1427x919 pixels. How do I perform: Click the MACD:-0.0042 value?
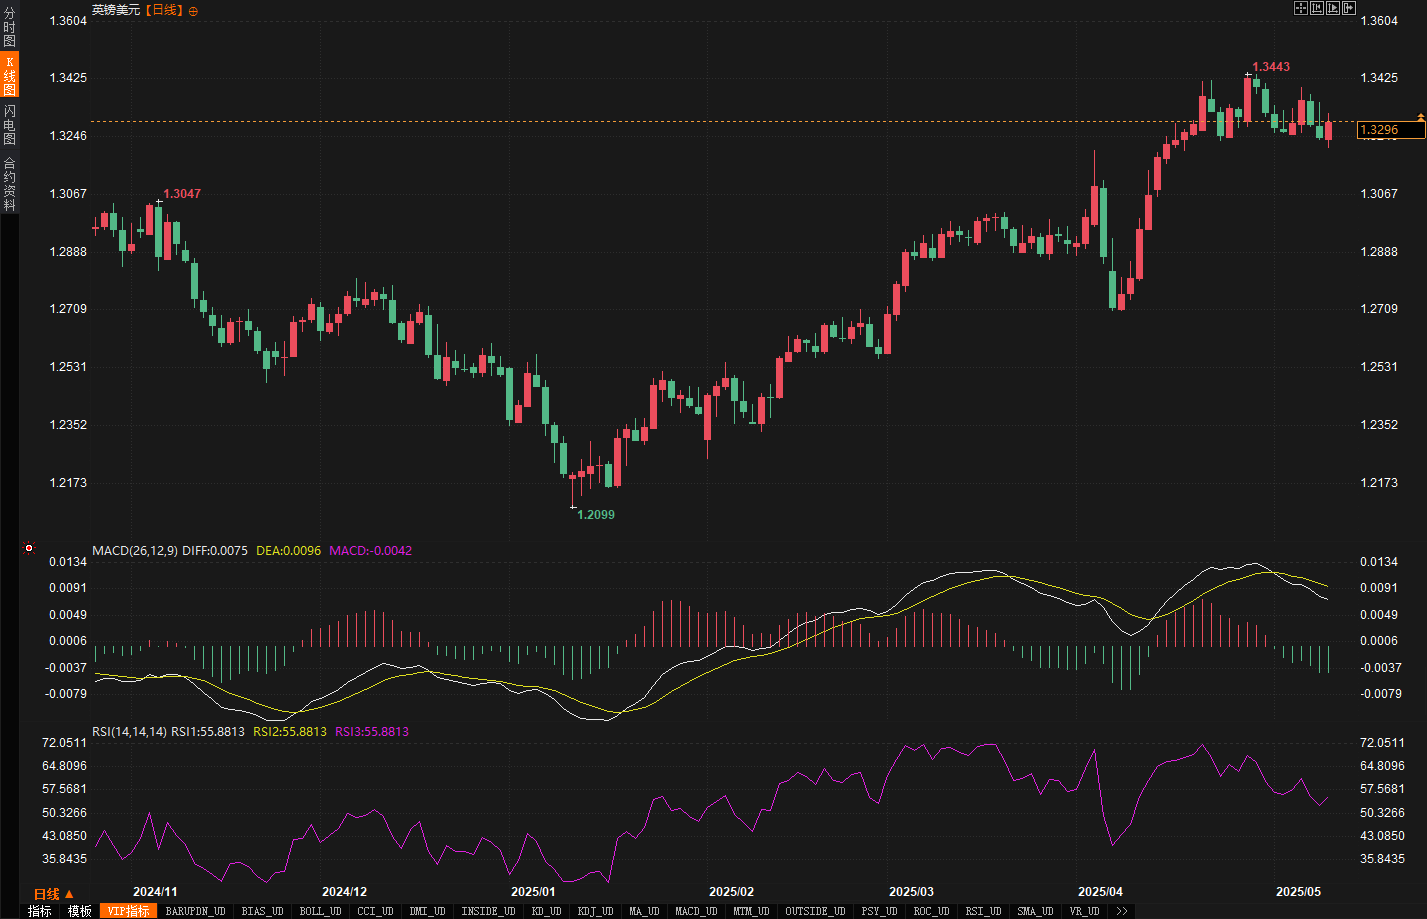pyautogui.click(x=371, y=551)
